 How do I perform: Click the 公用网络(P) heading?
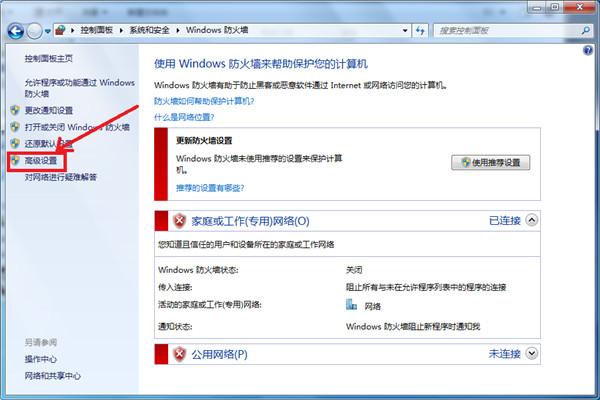tap(219, 354)
